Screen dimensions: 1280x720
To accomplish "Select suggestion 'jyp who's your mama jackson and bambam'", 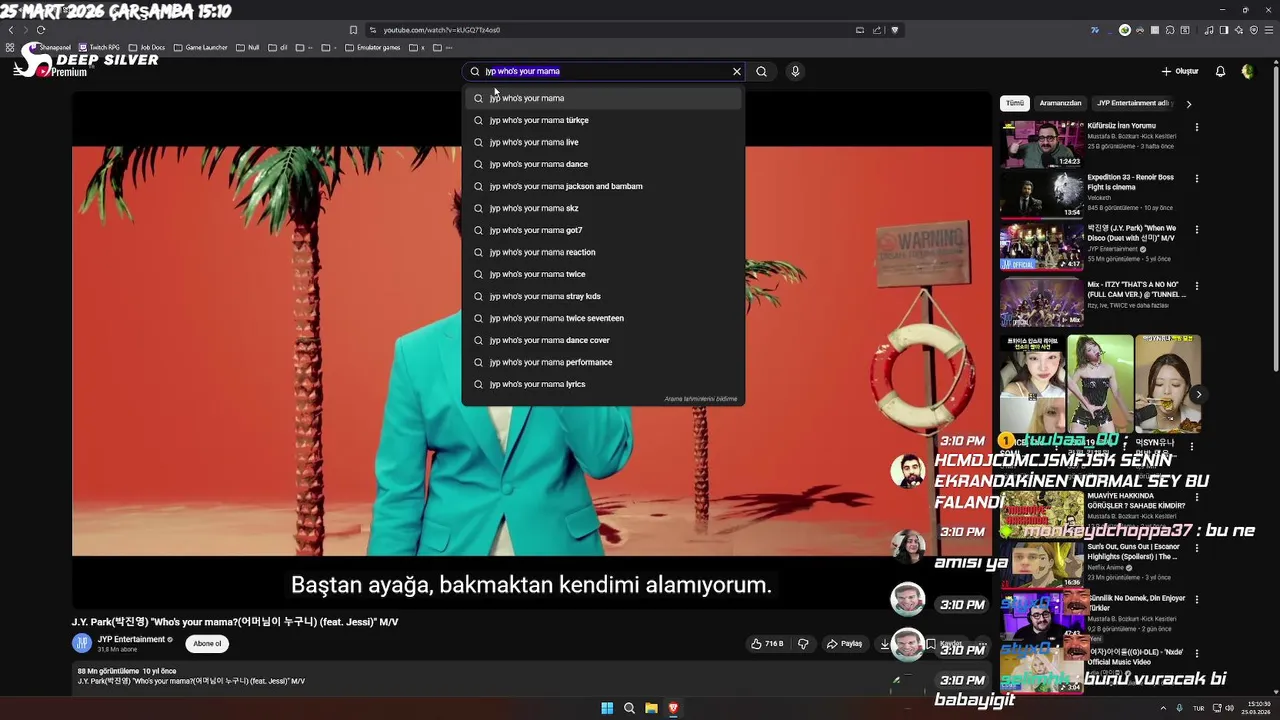I will coord(603,186).
